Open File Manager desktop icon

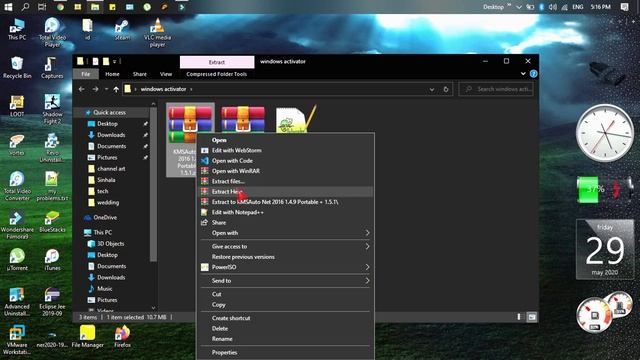(x=87, y=337)
